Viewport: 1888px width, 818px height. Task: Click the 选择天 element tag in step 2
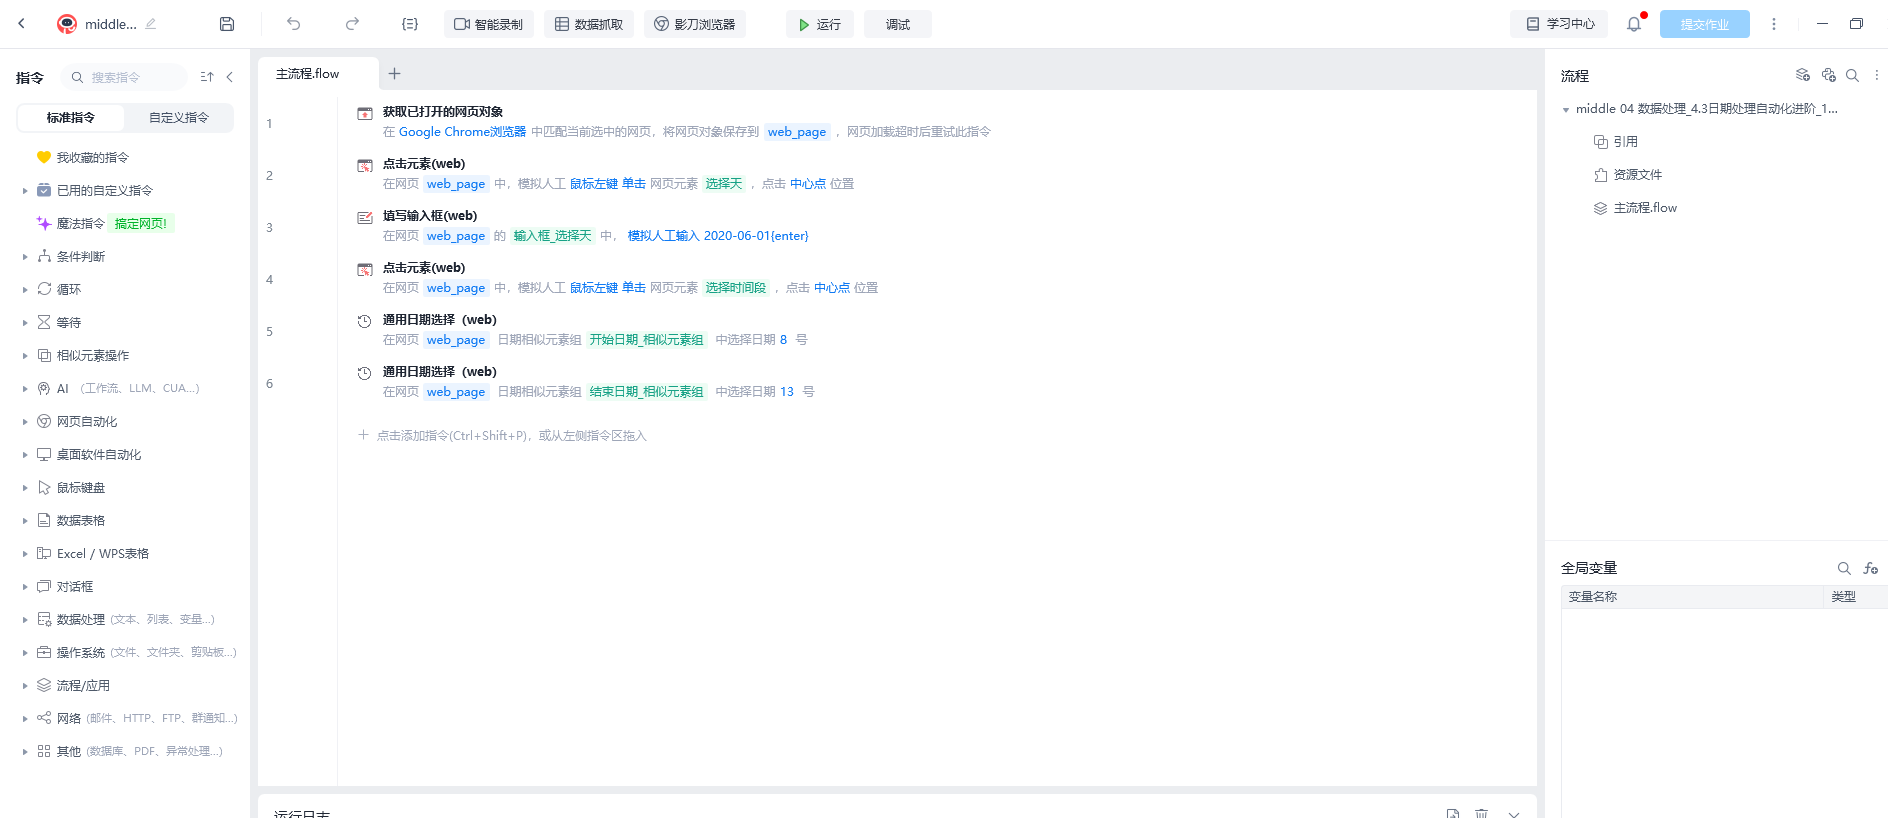pos(724,184)
